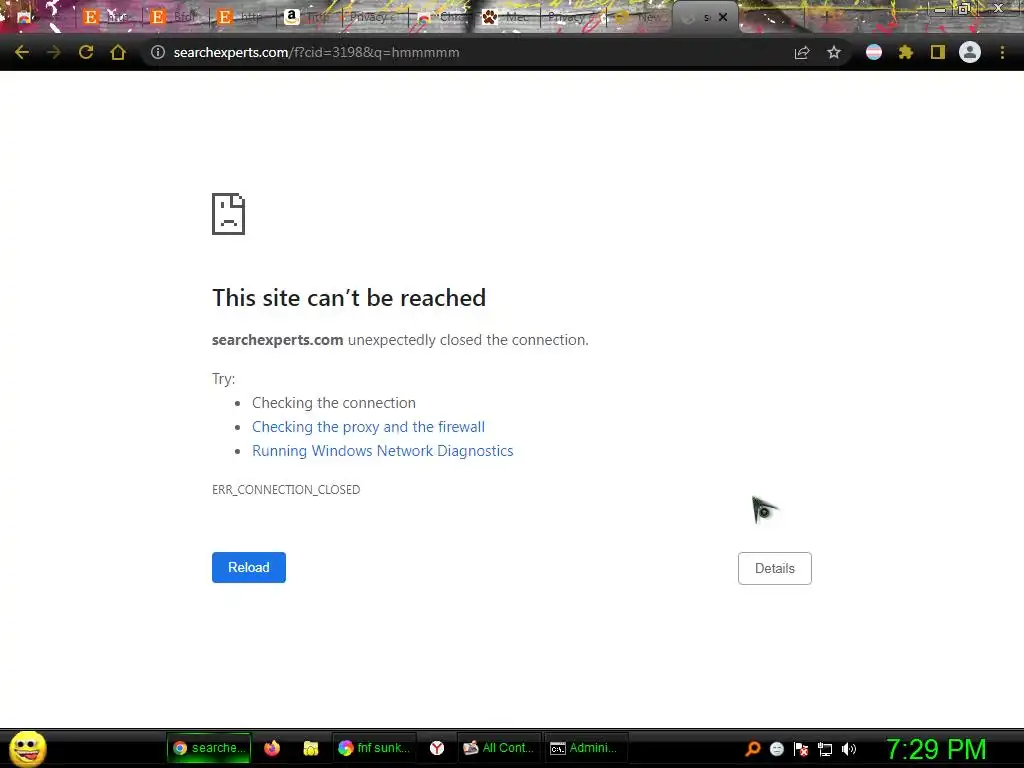Click the smiley face Start button

pos(27,748)
